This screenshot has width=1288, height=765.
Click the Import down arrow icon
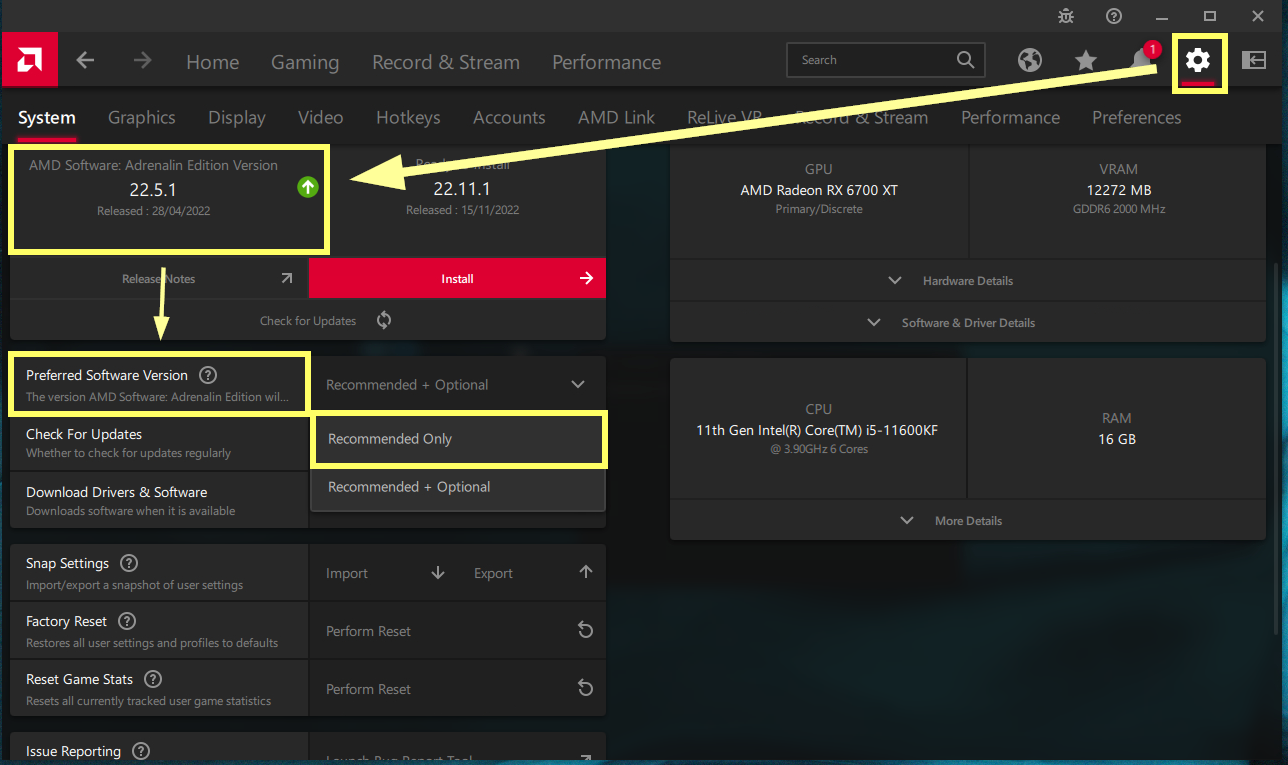point(438,573)
